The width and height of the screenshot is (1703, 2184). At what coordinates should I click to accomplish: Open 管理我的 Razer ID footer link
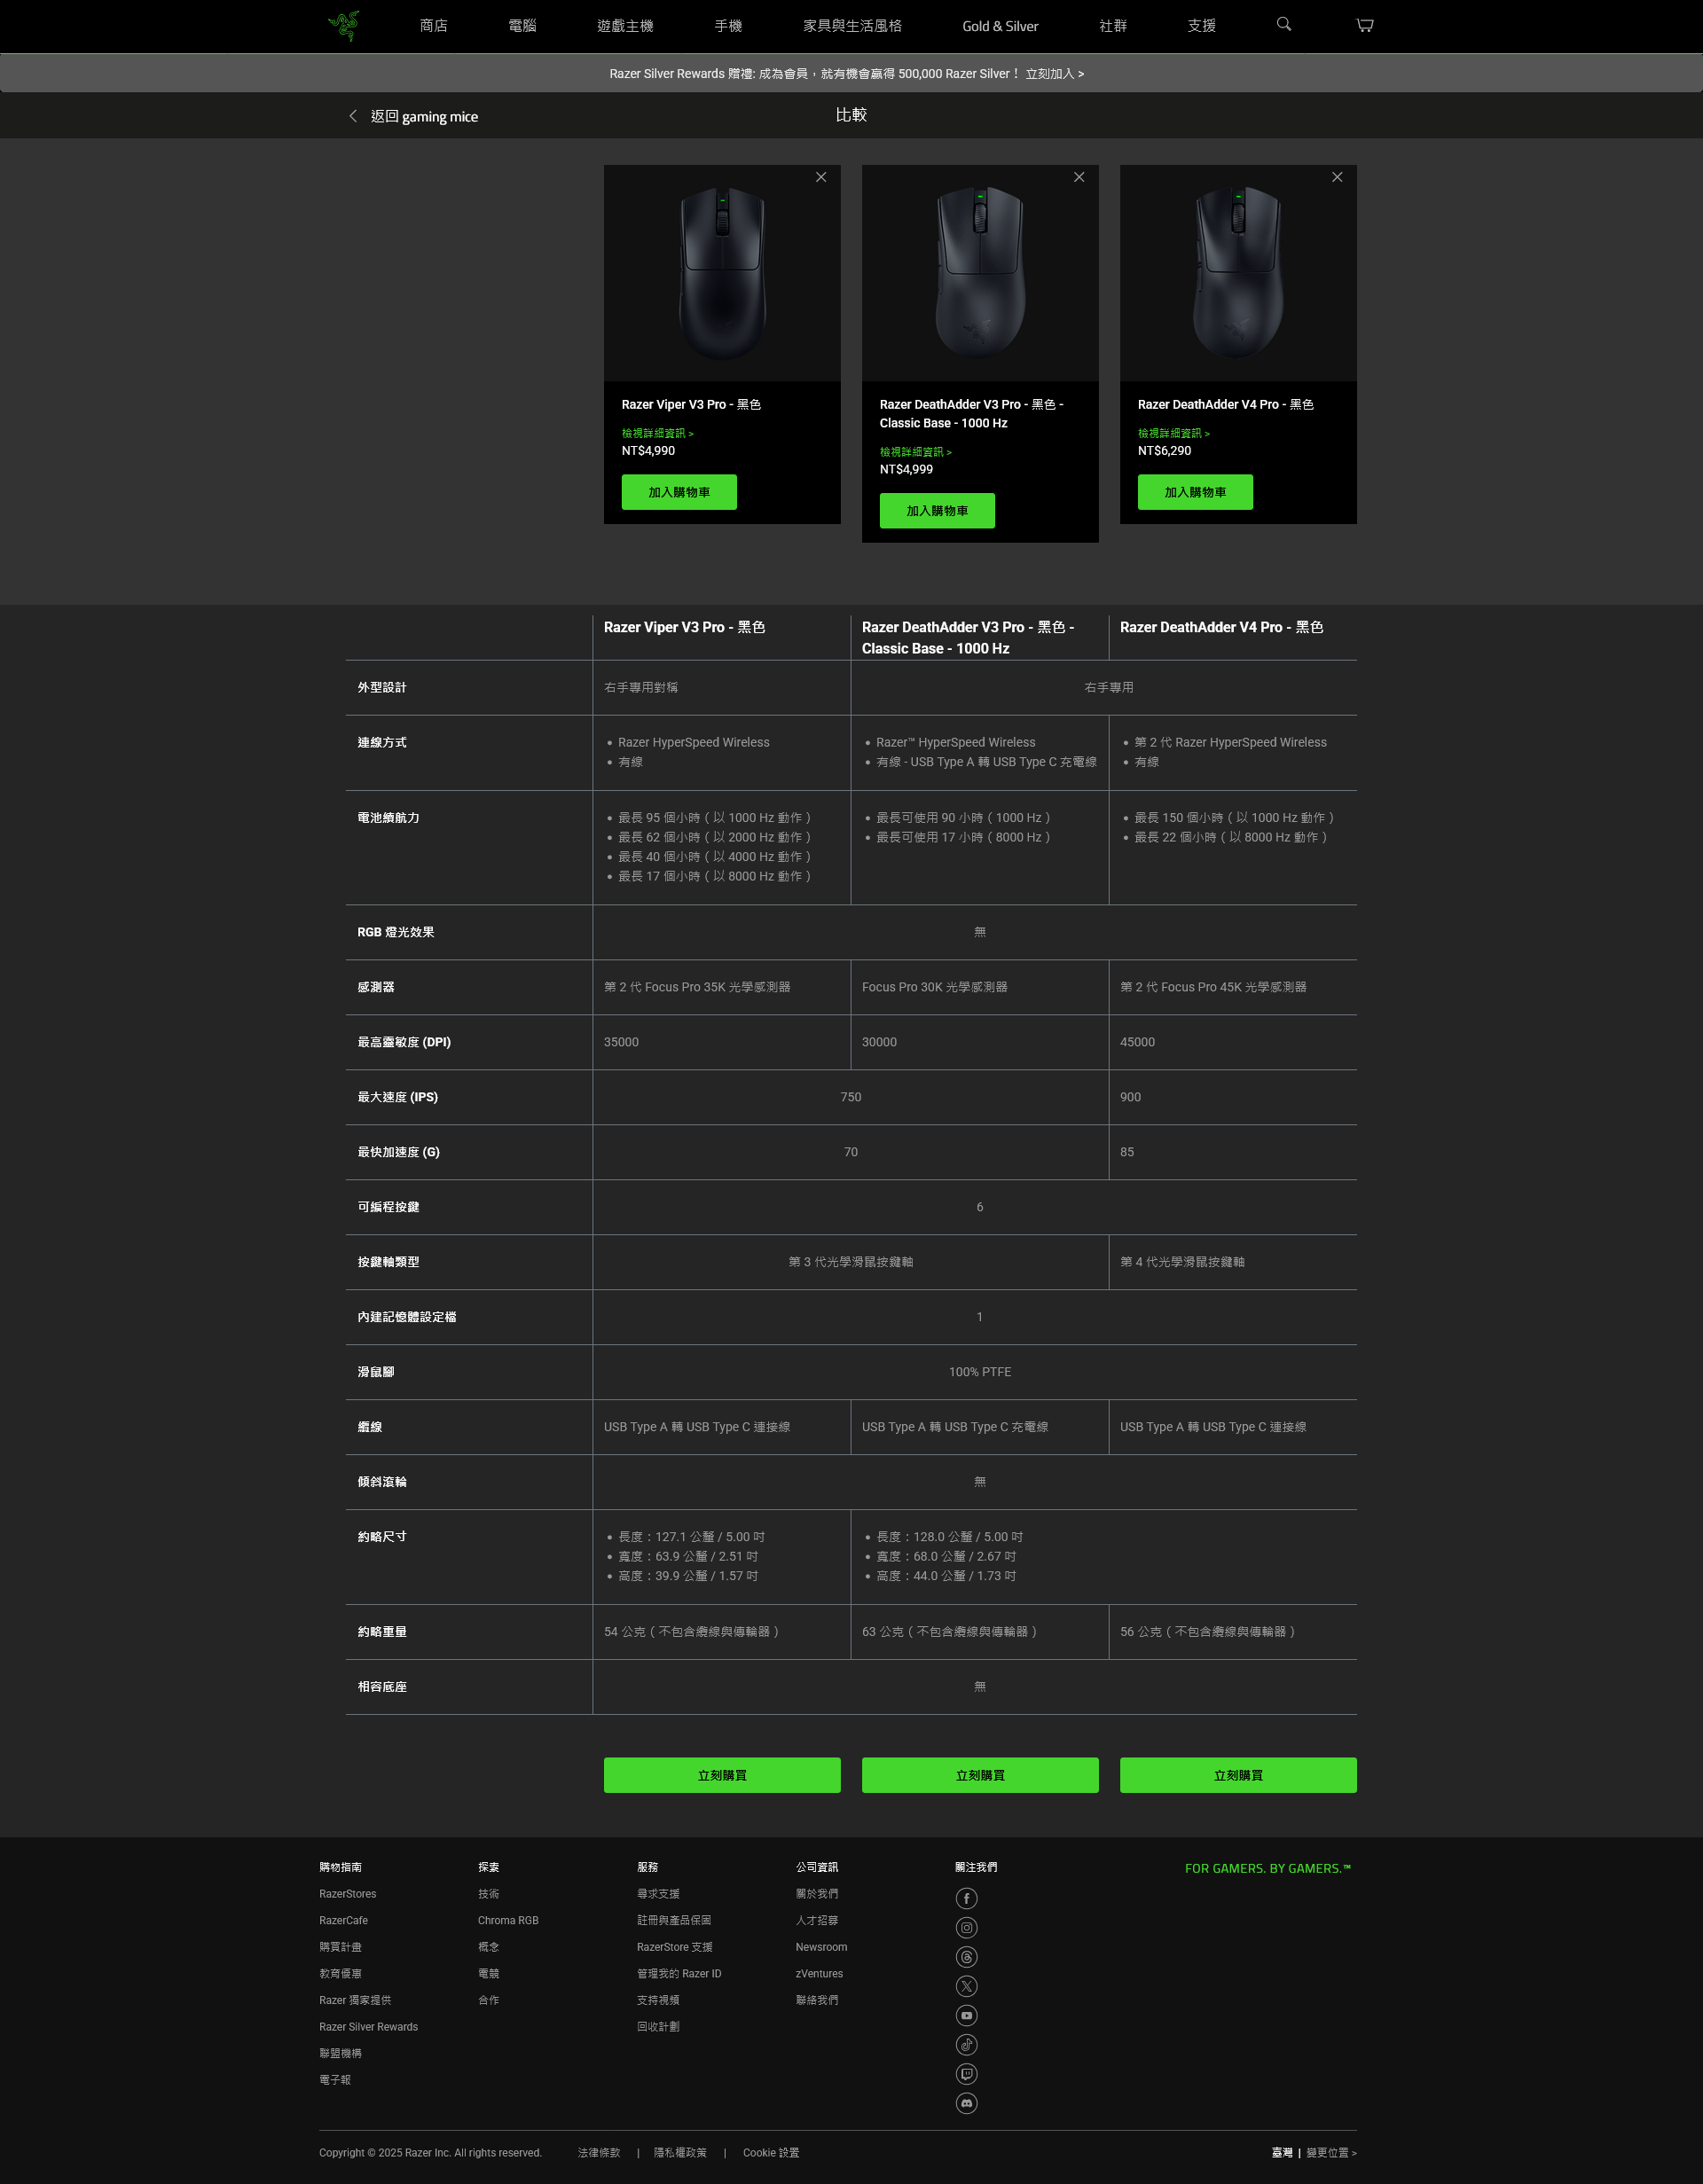679,1974
